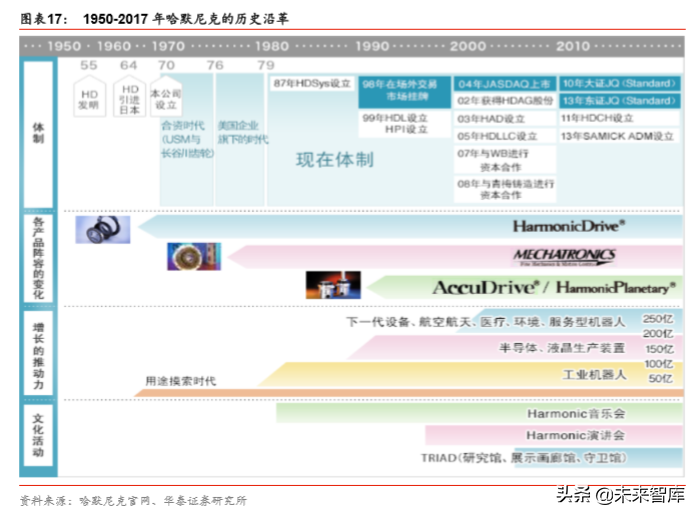Screen dimensions: 699x518
Task: Click the year number "76"
Action: [215, 66]
